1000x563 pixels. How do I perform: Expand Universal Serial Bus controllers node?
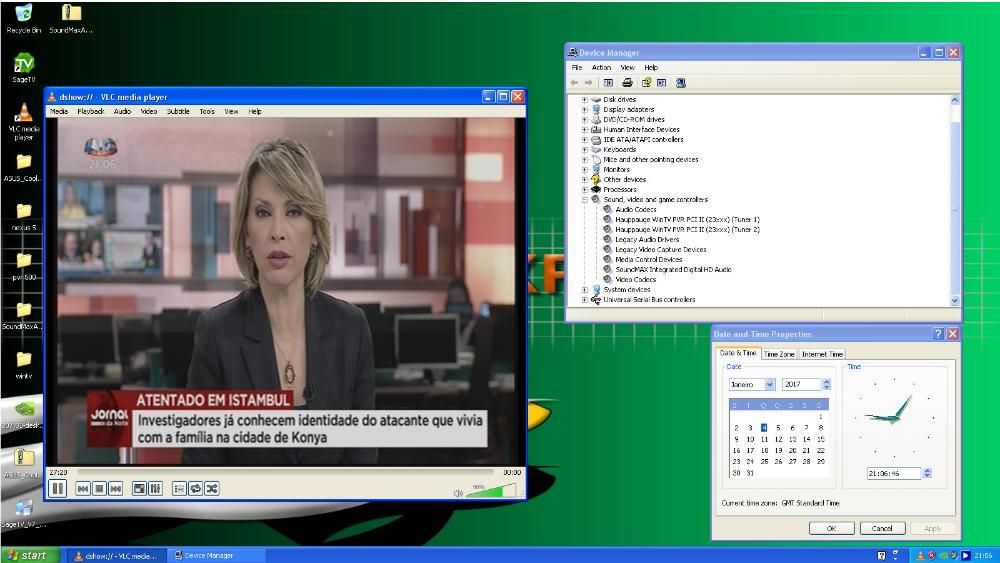[x=585, y=300]
